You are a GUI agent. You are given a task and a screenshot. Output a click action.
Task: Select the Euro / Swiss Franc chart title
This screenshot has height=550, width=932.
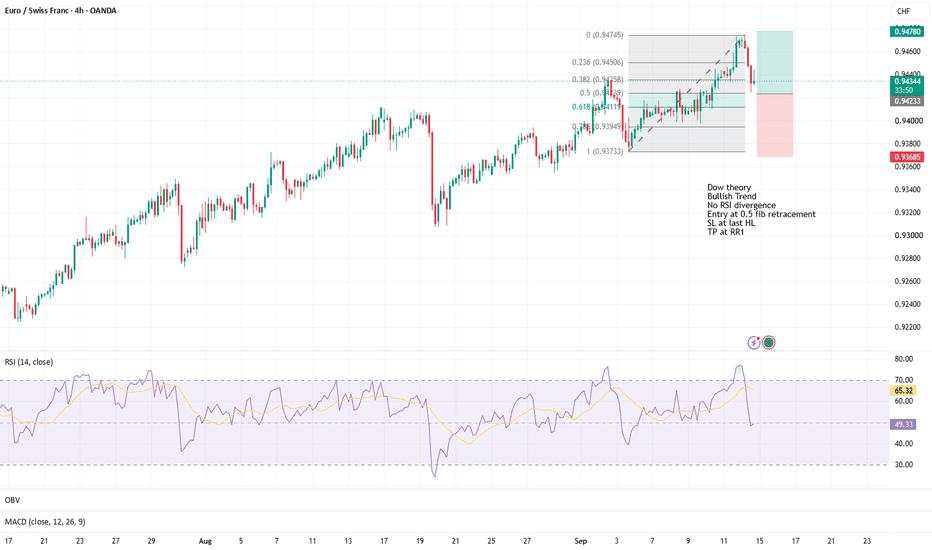click(x=60, y=11)
